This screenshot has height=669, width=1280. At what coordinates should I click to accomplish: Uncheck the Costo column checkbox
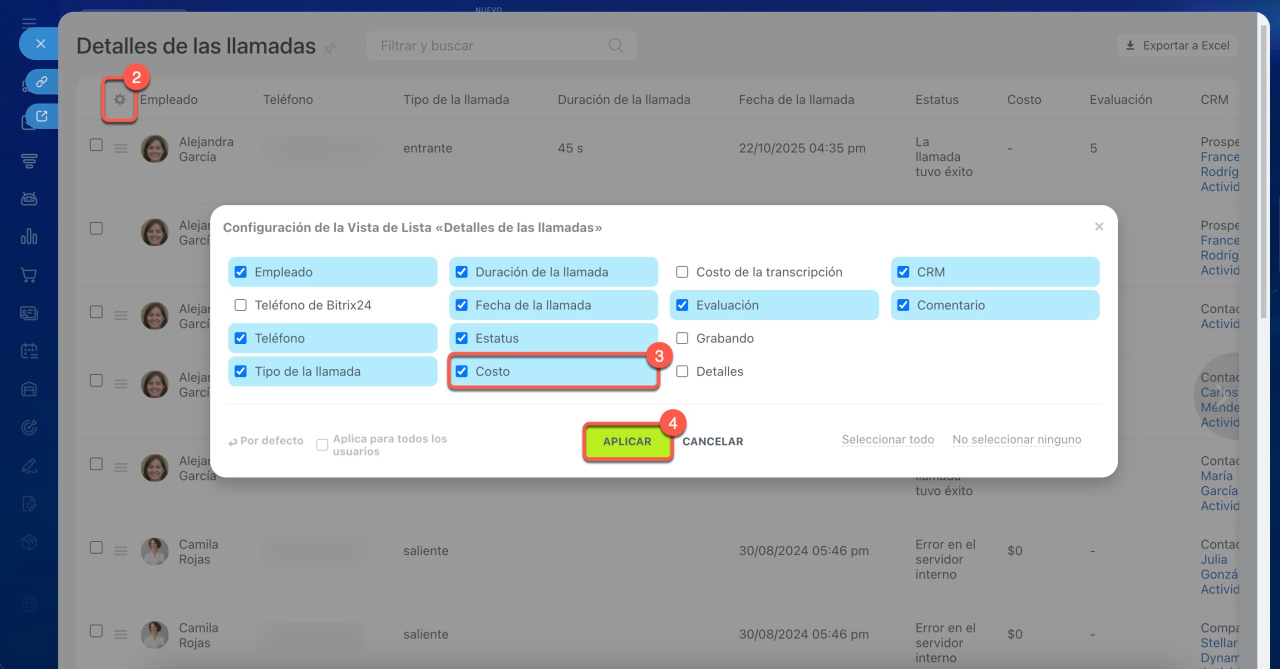(461, 371)
